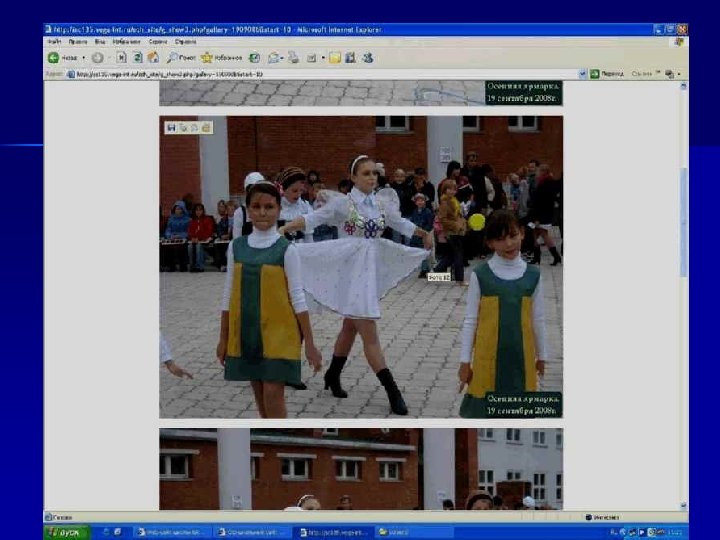
Task: Select the active Internet Explorer taskbar button
Action: (x=334, y=533)
